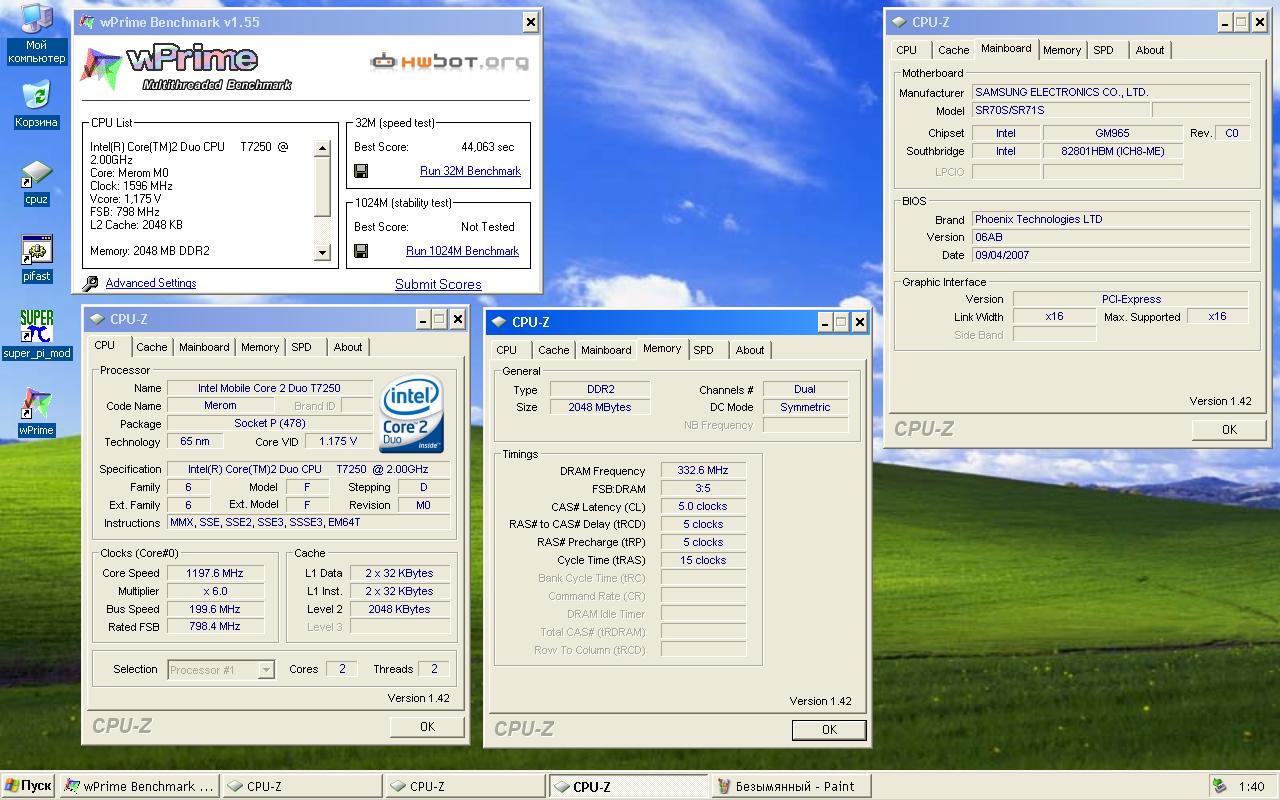This screenshot has width=1280, height=800.
Task: Run the 1024M Benchmark
Action: click(462, 251)
